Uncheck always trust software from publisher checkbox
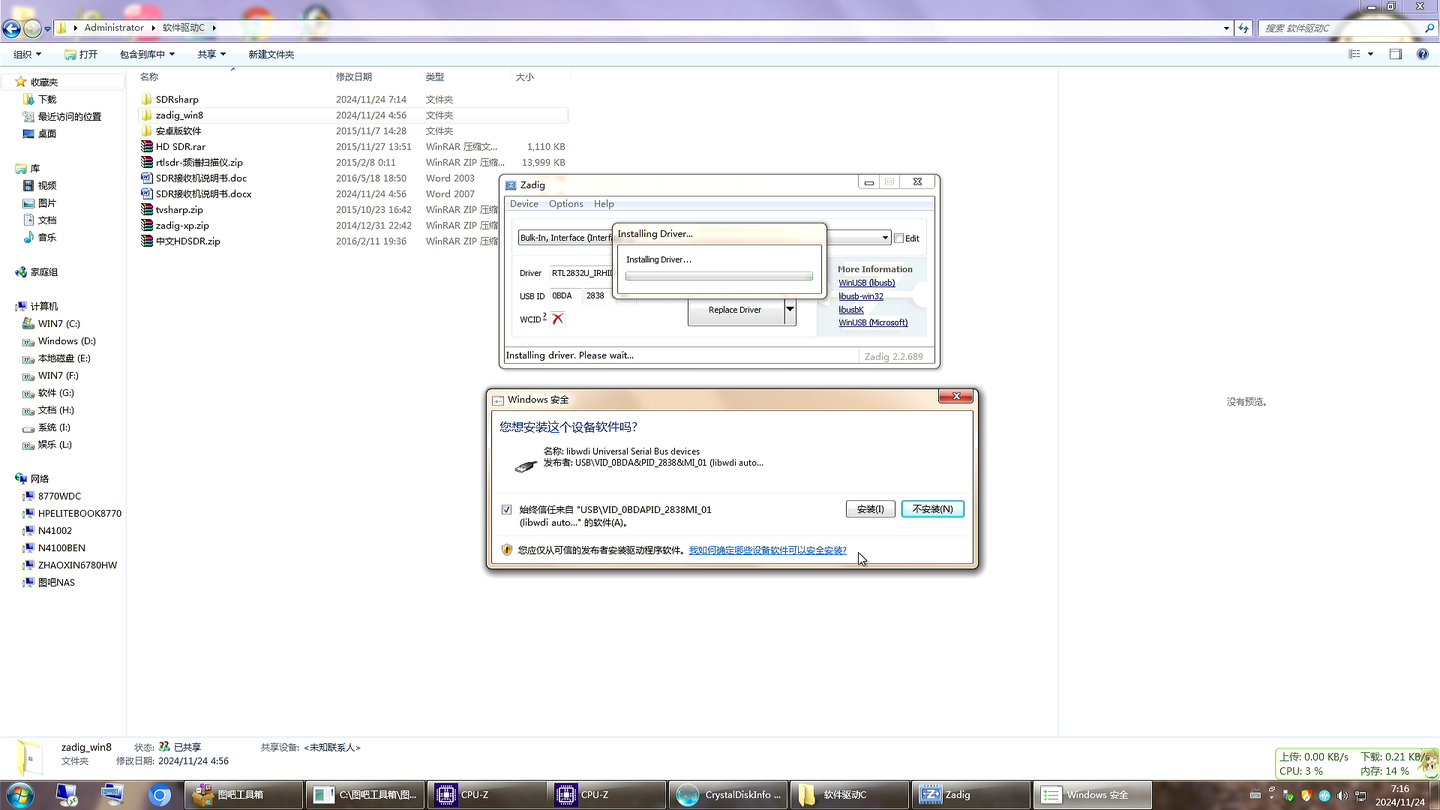 click(506, 509)
